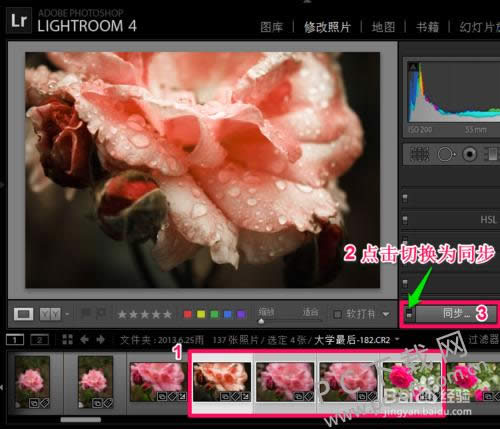Toggle the HSL panel on/off switch
Image resolution: width=500 pixels, height=429 pixels.
tap(405, 220)
